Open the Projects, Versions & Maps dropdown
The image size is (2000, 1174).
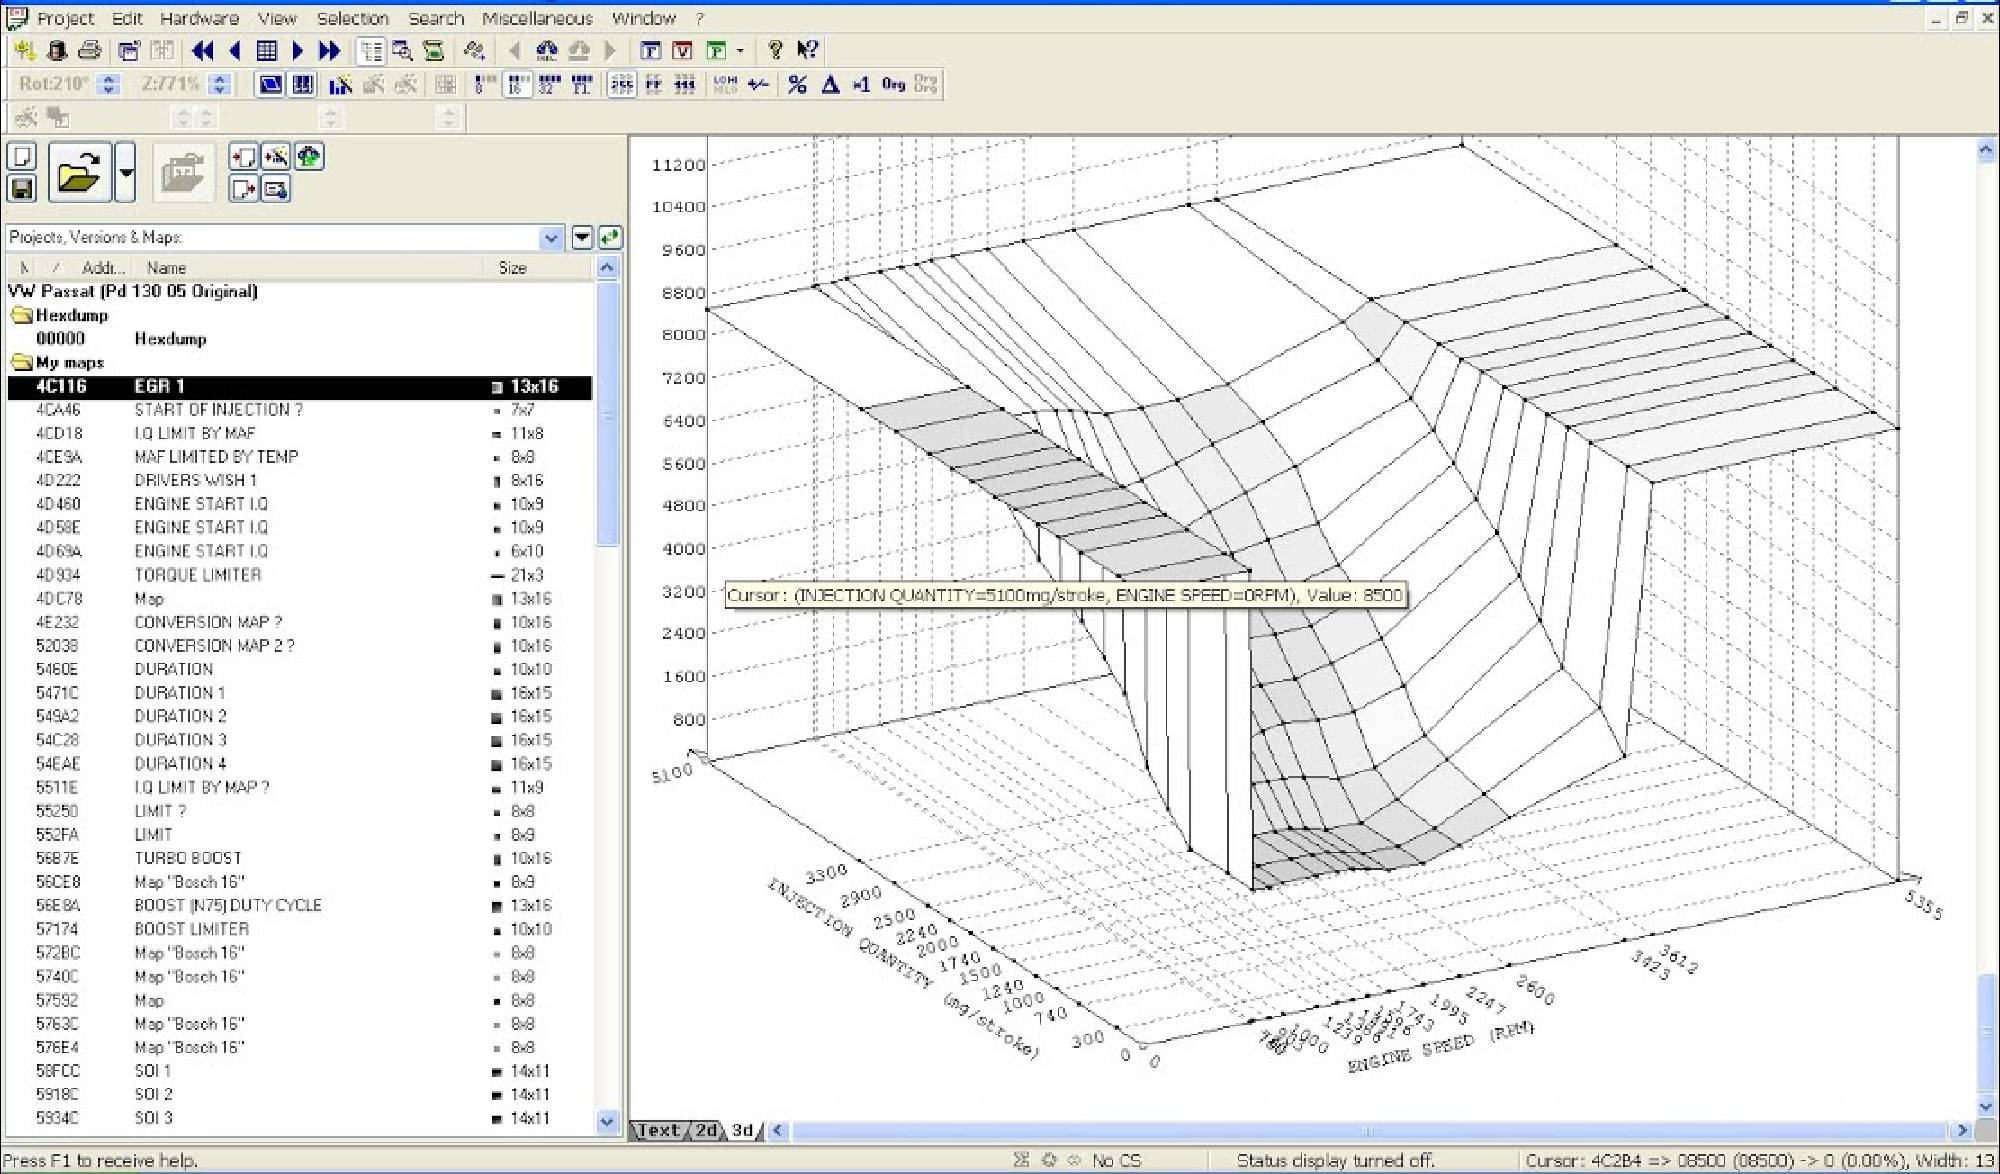click(x=550, y=237)
